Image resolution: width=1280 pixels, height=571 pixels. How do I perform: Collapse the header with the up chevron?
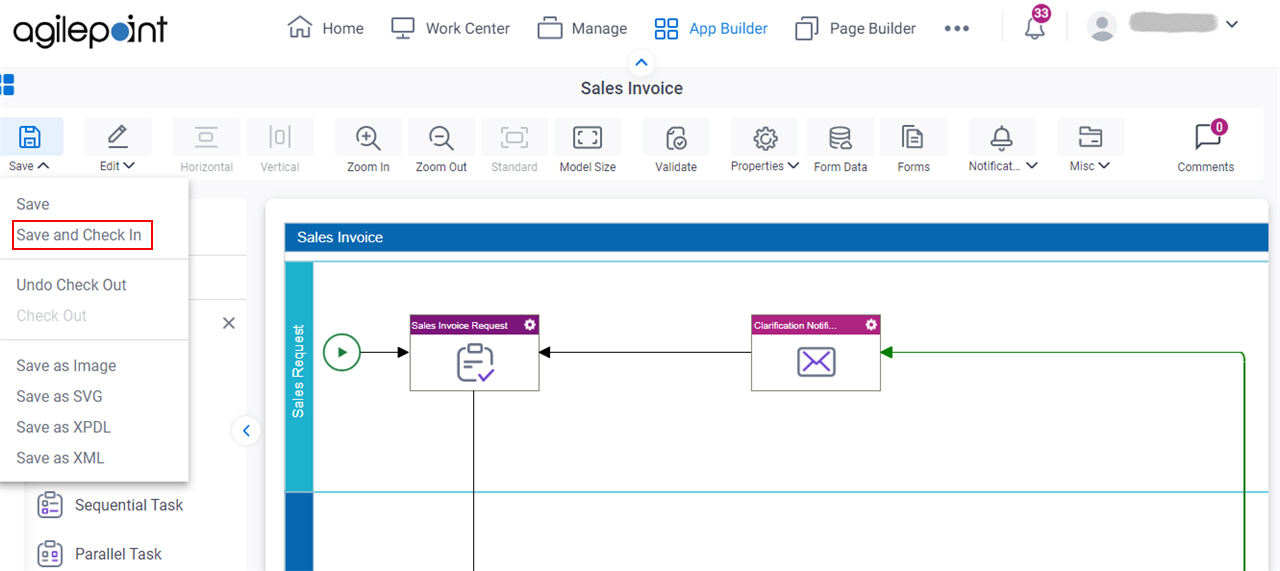coord(641,62)
